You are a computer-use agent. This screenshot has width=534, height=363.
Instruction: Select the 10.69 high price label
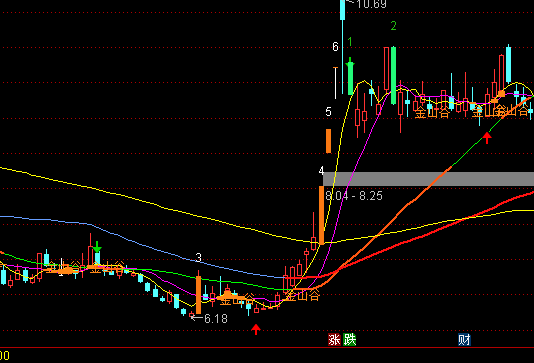371,4
